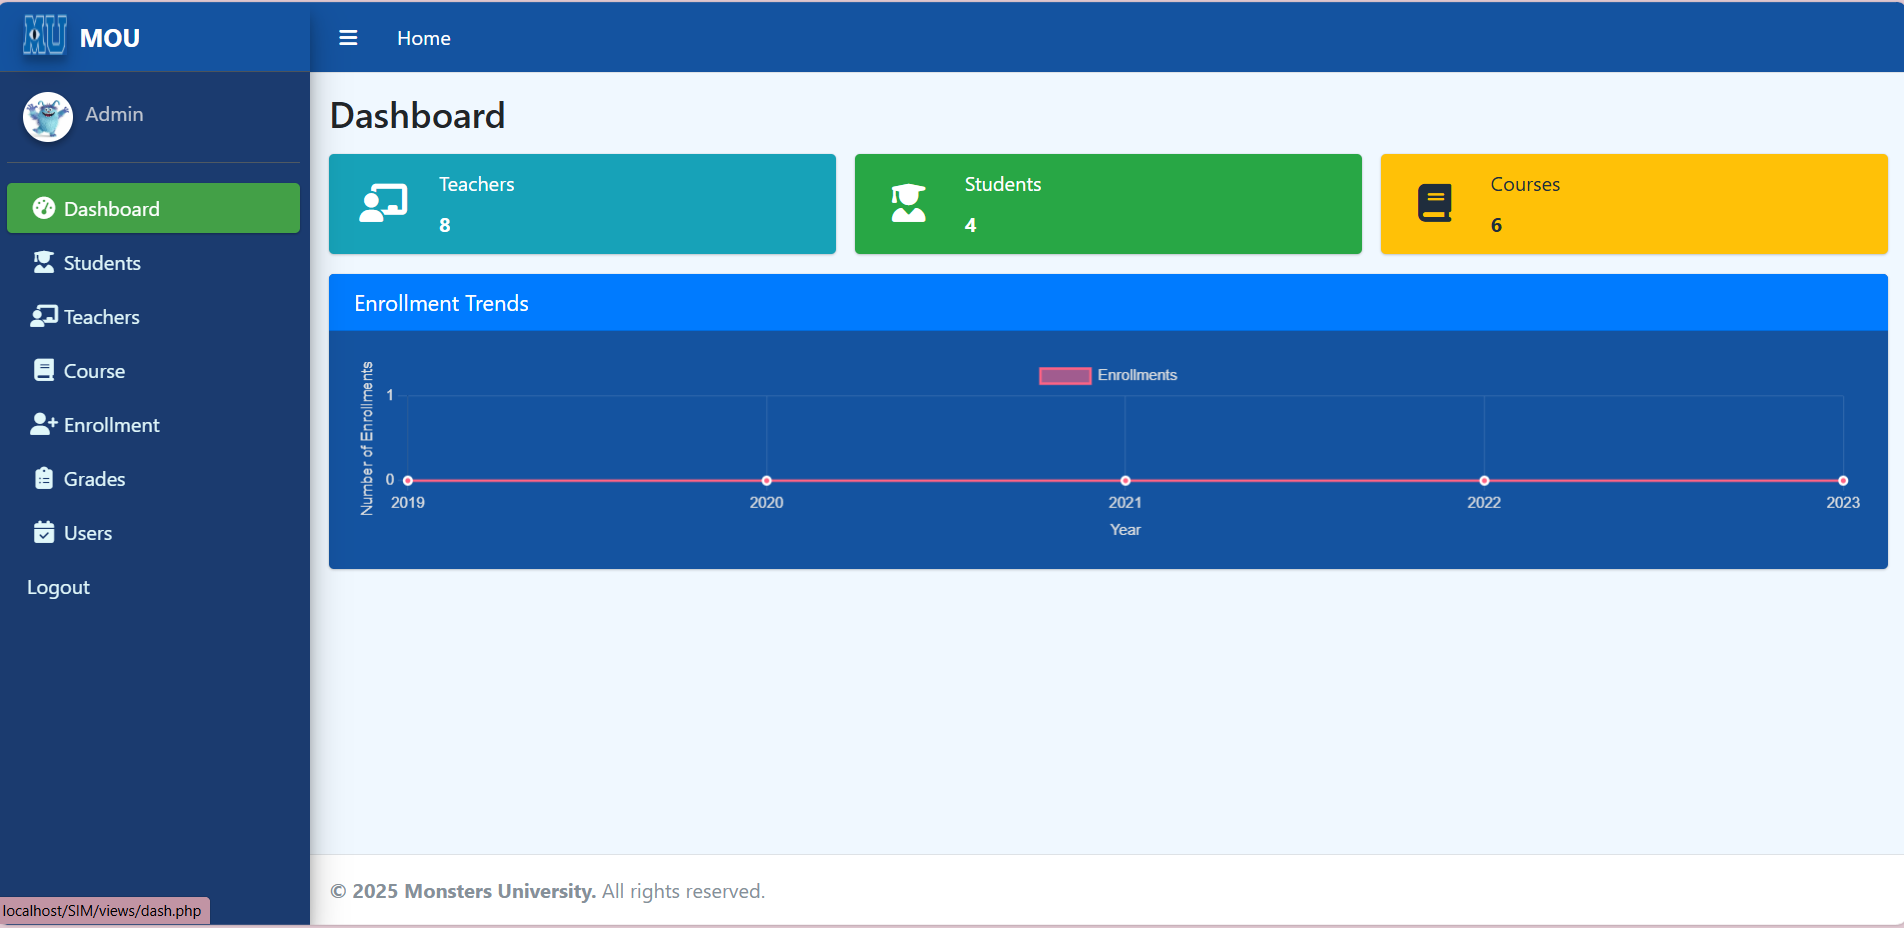Click the book icon on the Courses card
Screen dimensions: 1904x928
coord(1435,203)
